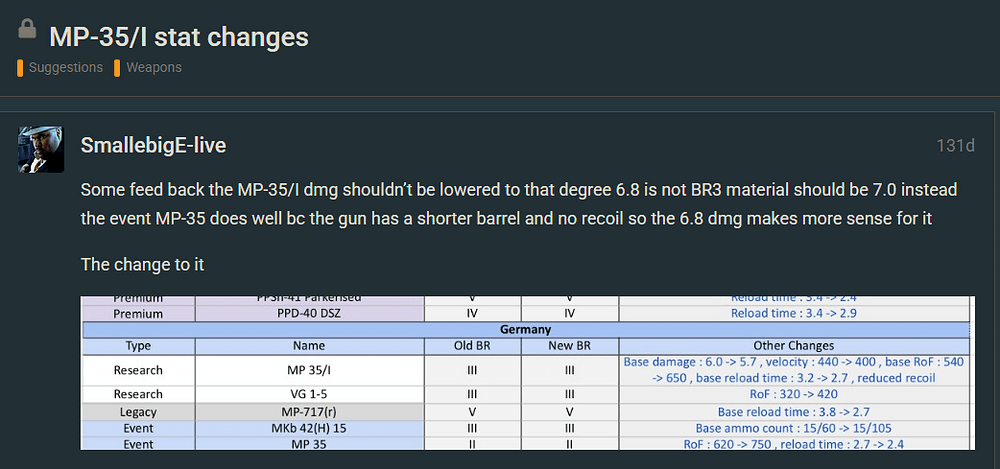Screen dimensions: 1000x469
Task: Click the 131d post timestamp
Action: [x=955, y=146]
